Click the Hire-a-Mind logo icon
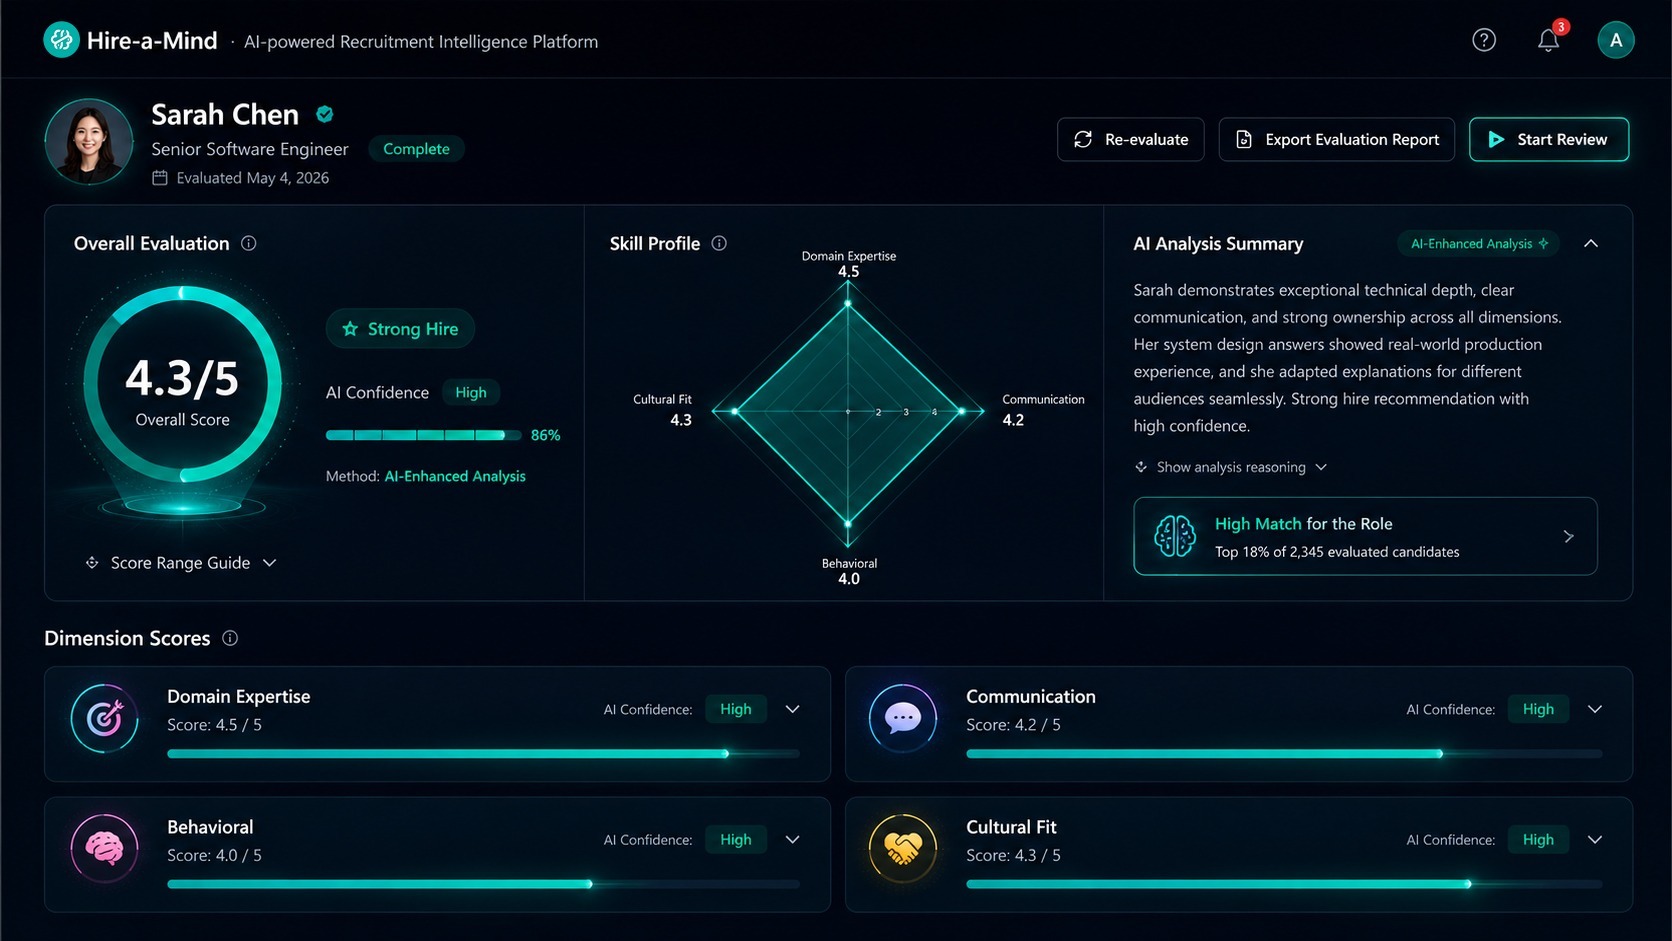The height and width of the screenshot is (941, 1672). click(61, 40)
